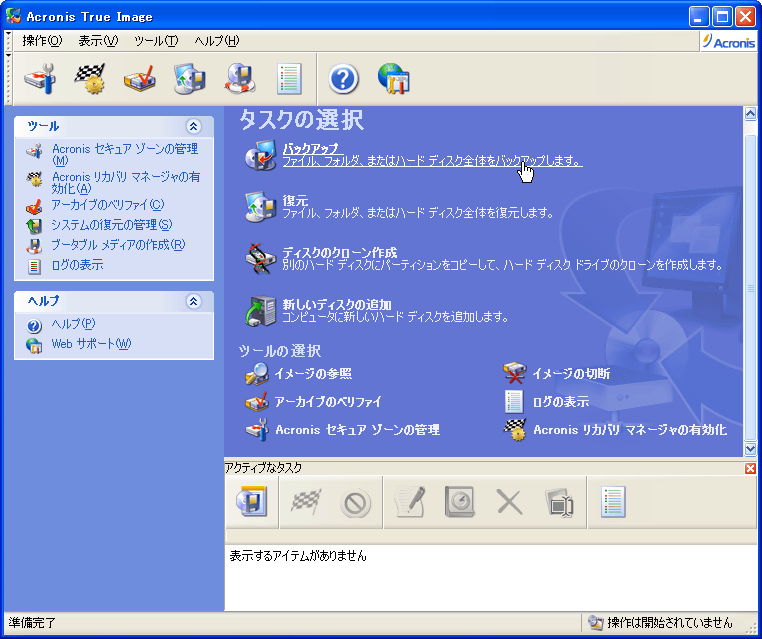Click the バックアップ task icon
The width and height of the screenshot is (762, 639).
click(260, 155)
